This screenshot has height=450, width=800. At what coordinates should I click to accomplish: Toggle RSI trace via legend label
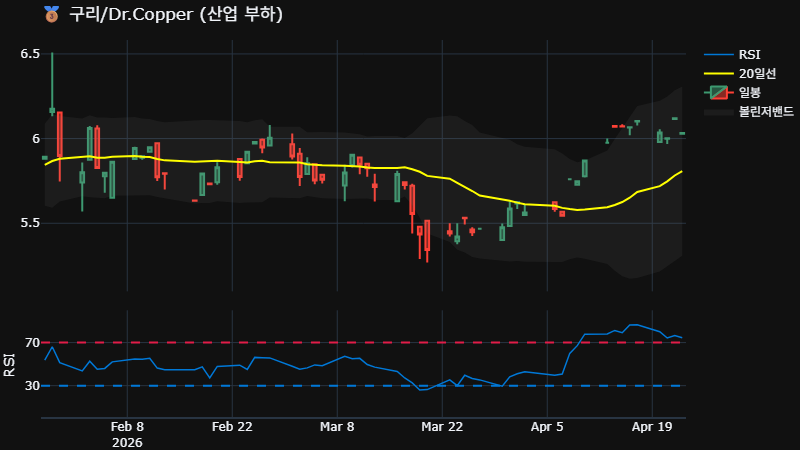749,54
